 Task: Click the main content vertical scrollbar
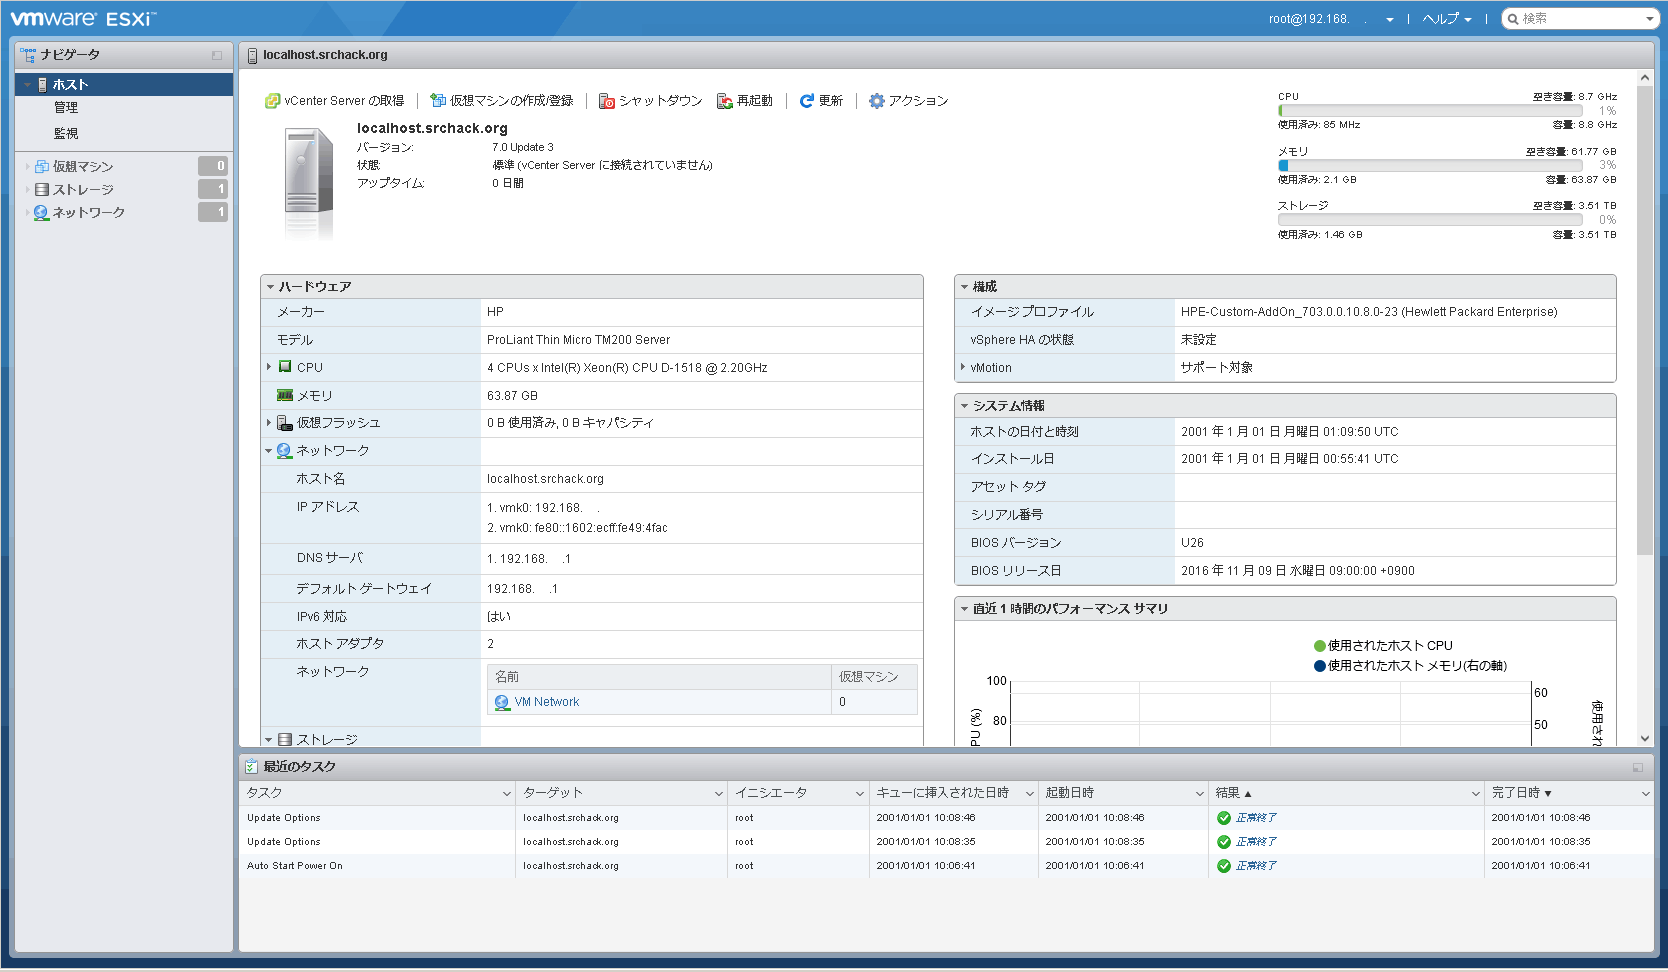(1645, 320)
